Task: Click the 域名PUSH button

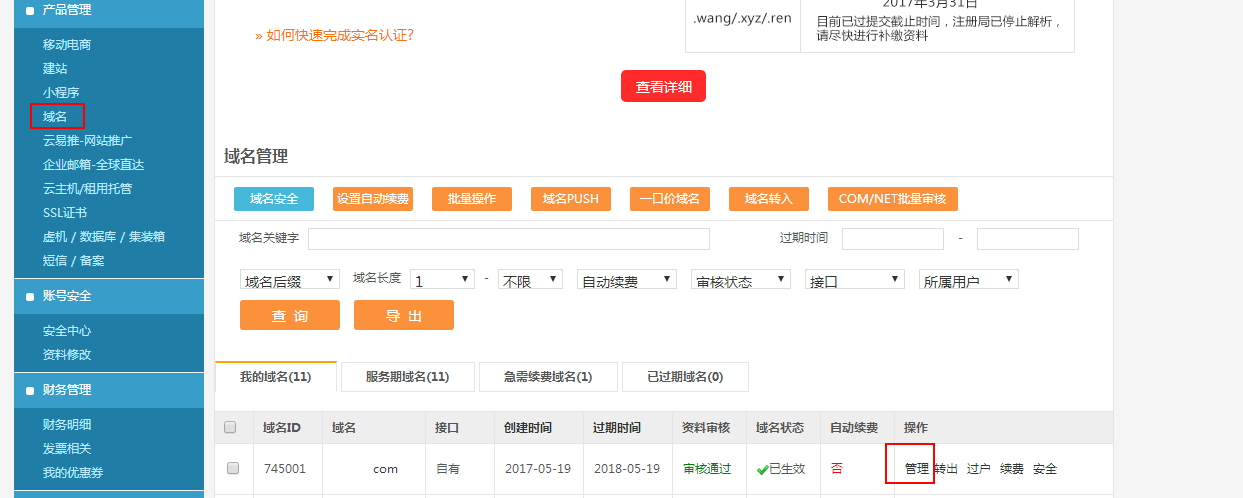Action: (x=570, y=199)
